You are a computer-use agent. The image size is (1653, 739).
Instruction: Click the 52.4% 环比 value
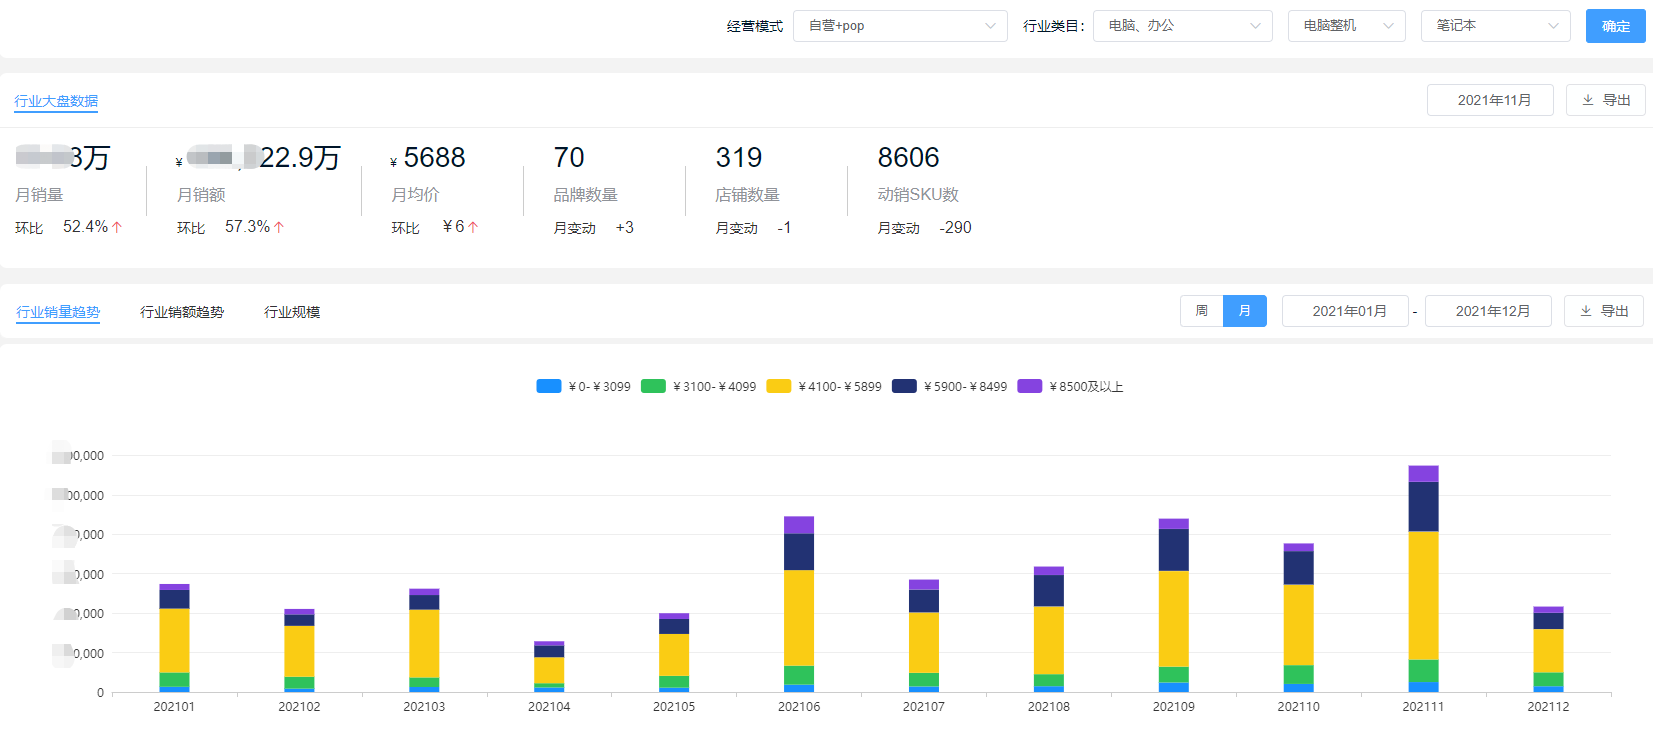point(85,227)
